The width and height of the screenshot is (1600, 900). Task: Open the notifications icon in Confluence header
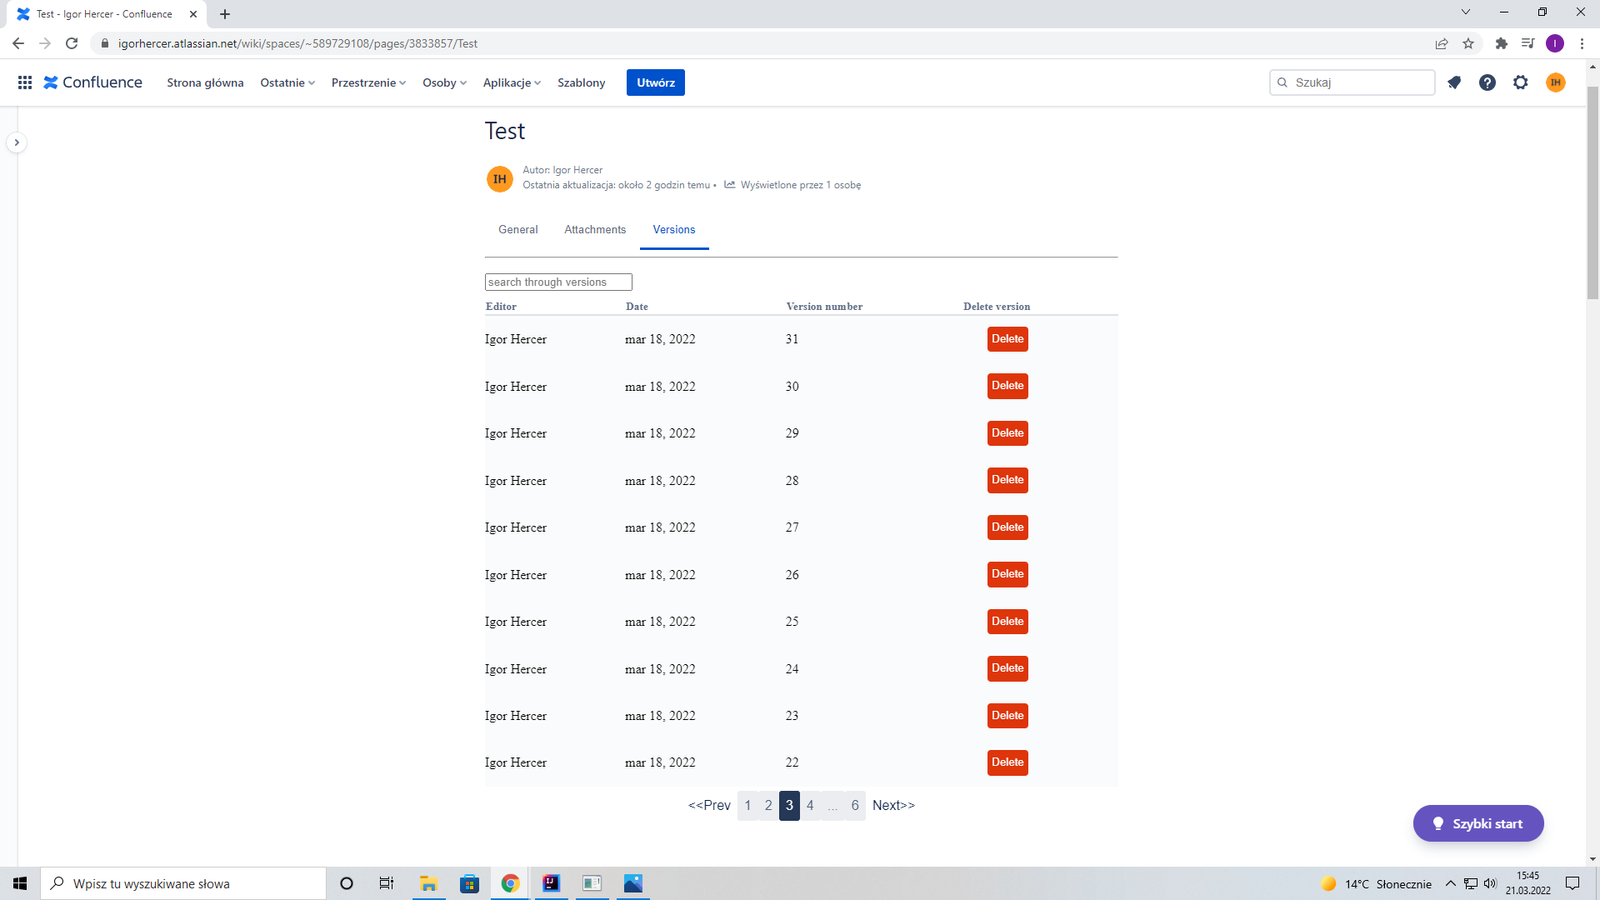tap(1454, 83)
